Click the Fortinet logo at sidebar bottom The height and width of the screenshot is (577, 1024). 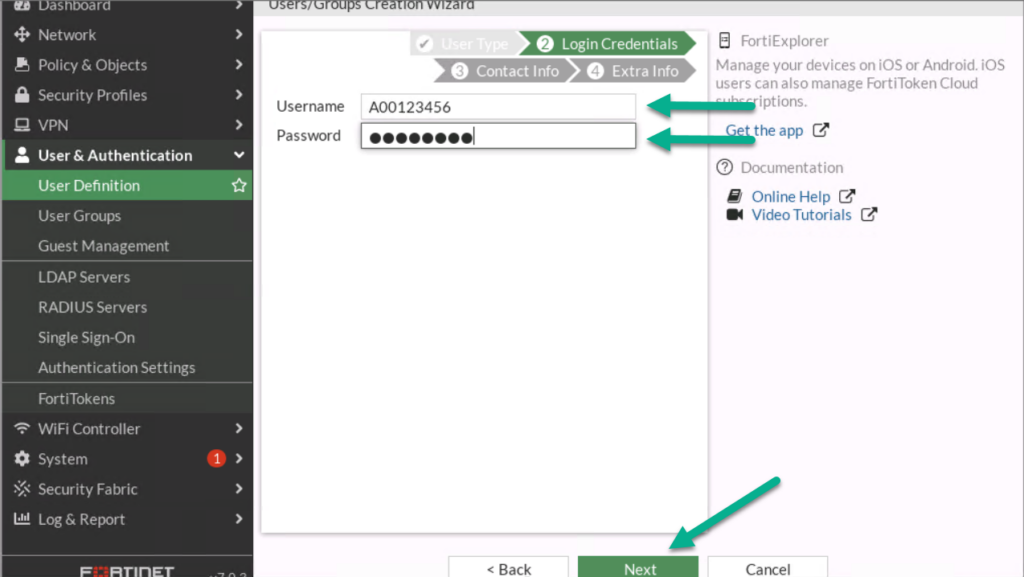click(x=128, y=571)
